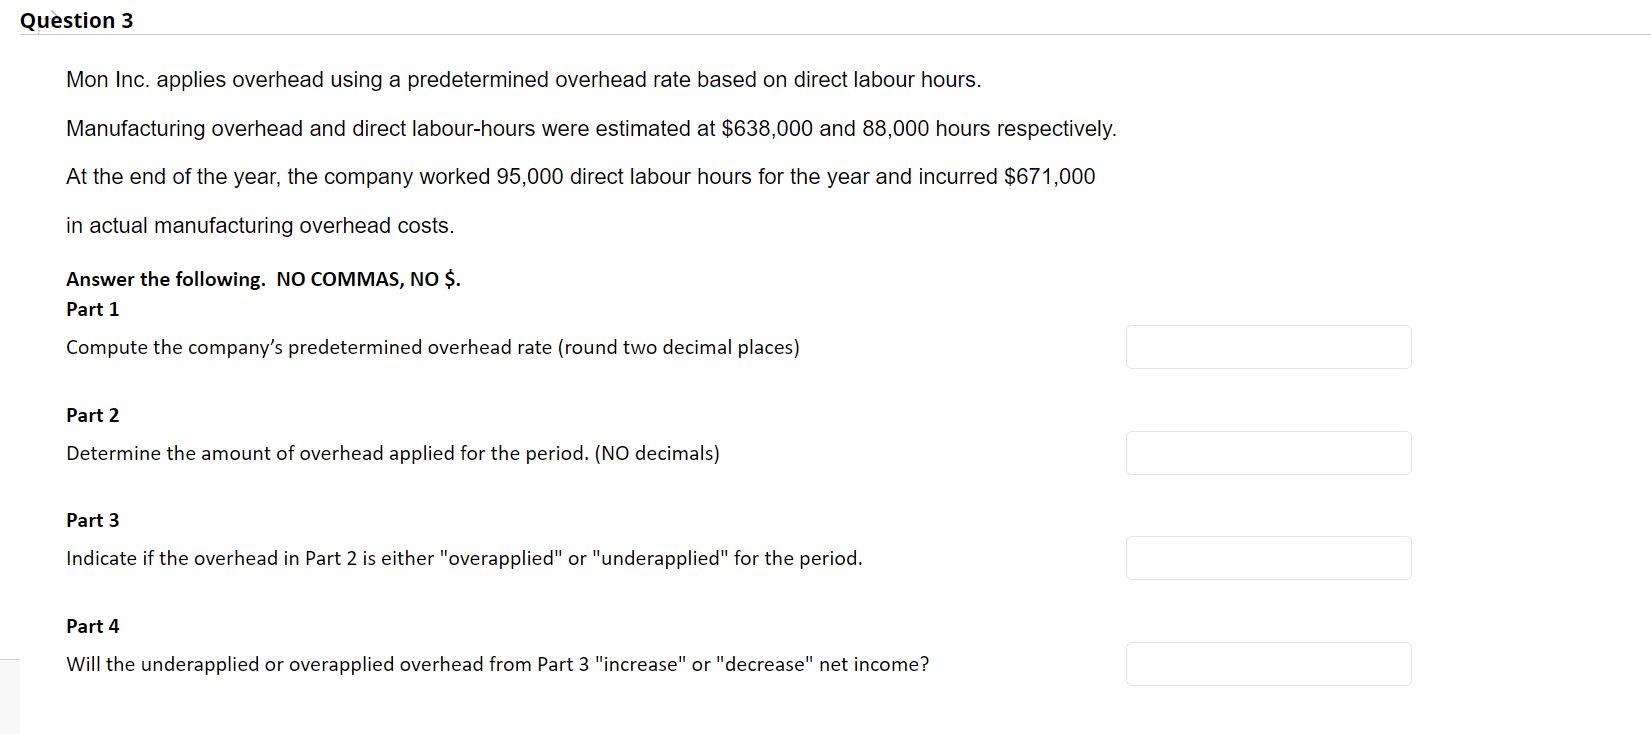
Task: Click the 95,000 direct labour hours sentence
Action: pyautogui.click(x=580, y=176)
